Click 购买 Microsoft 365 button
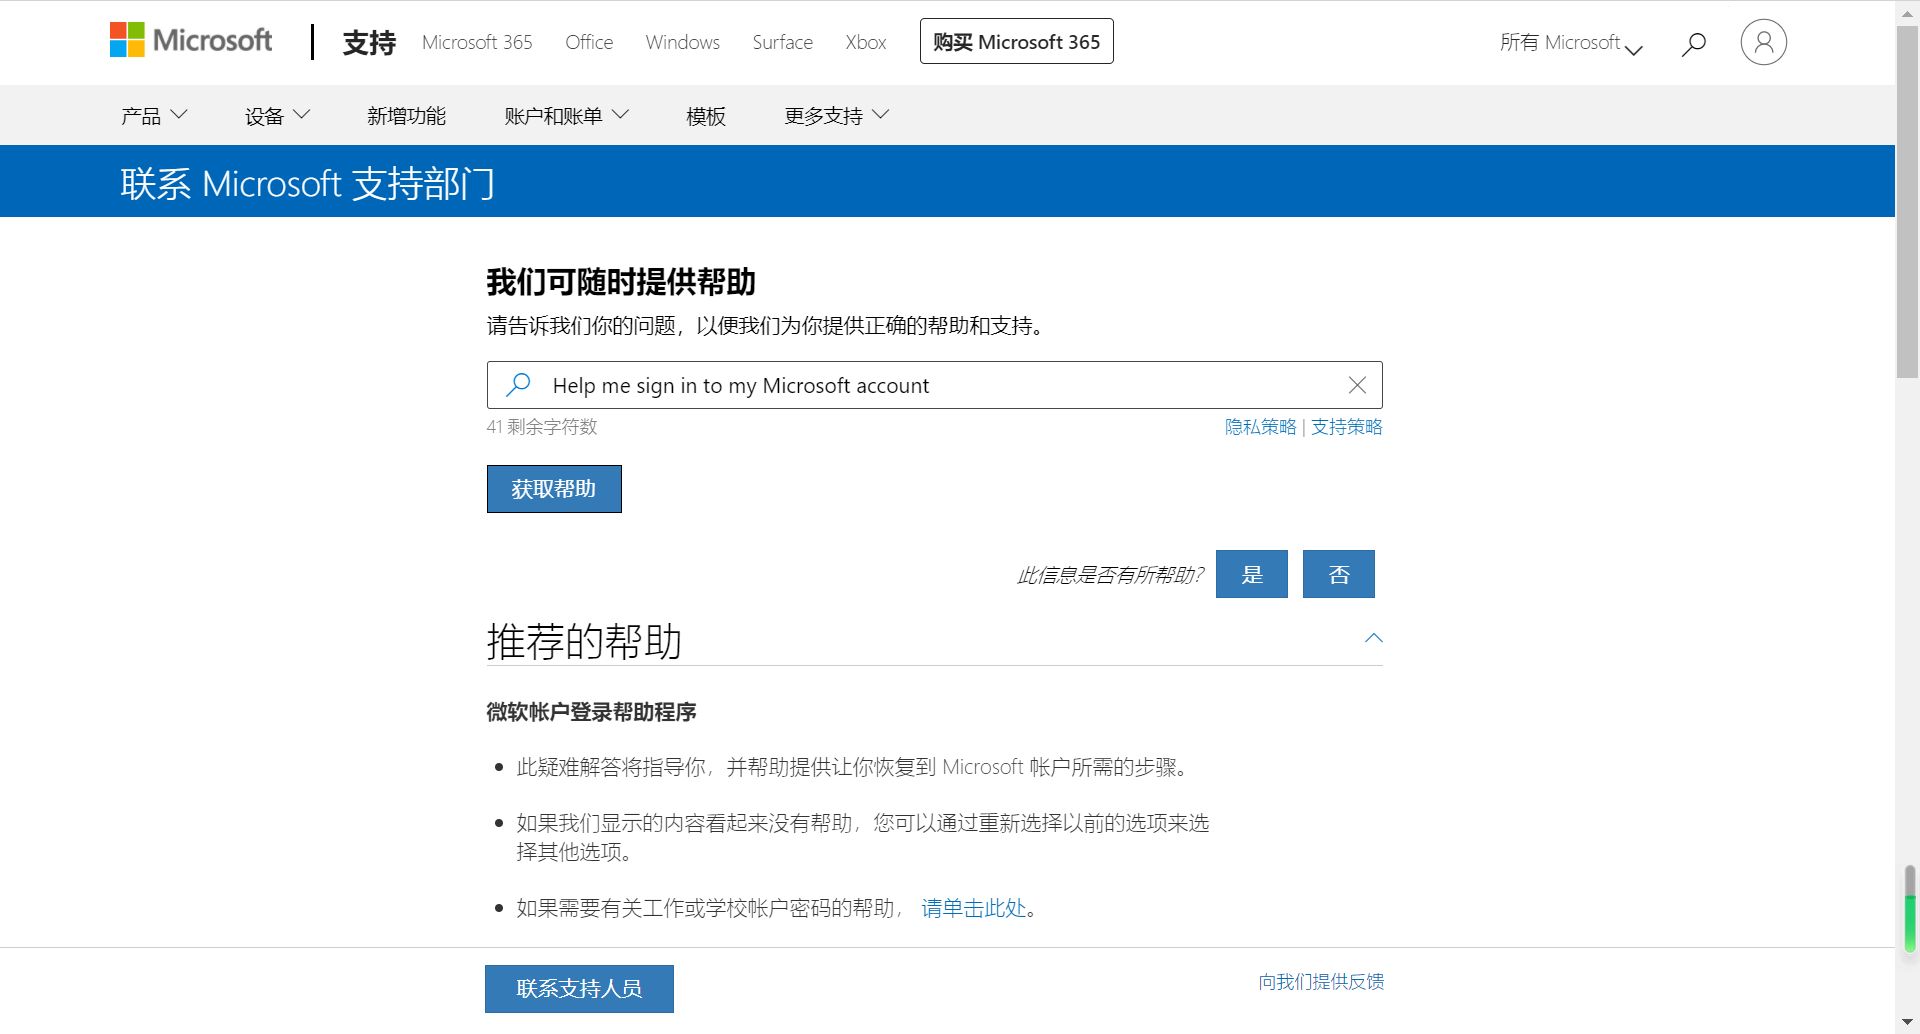The image size is (1920, 1034). (x=1016, y=41)
